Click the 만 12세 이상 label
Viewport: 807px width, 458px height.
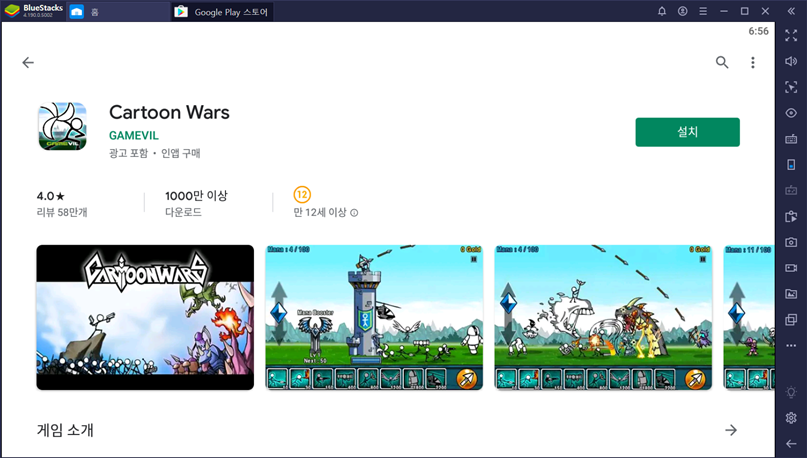pos(320,213)
